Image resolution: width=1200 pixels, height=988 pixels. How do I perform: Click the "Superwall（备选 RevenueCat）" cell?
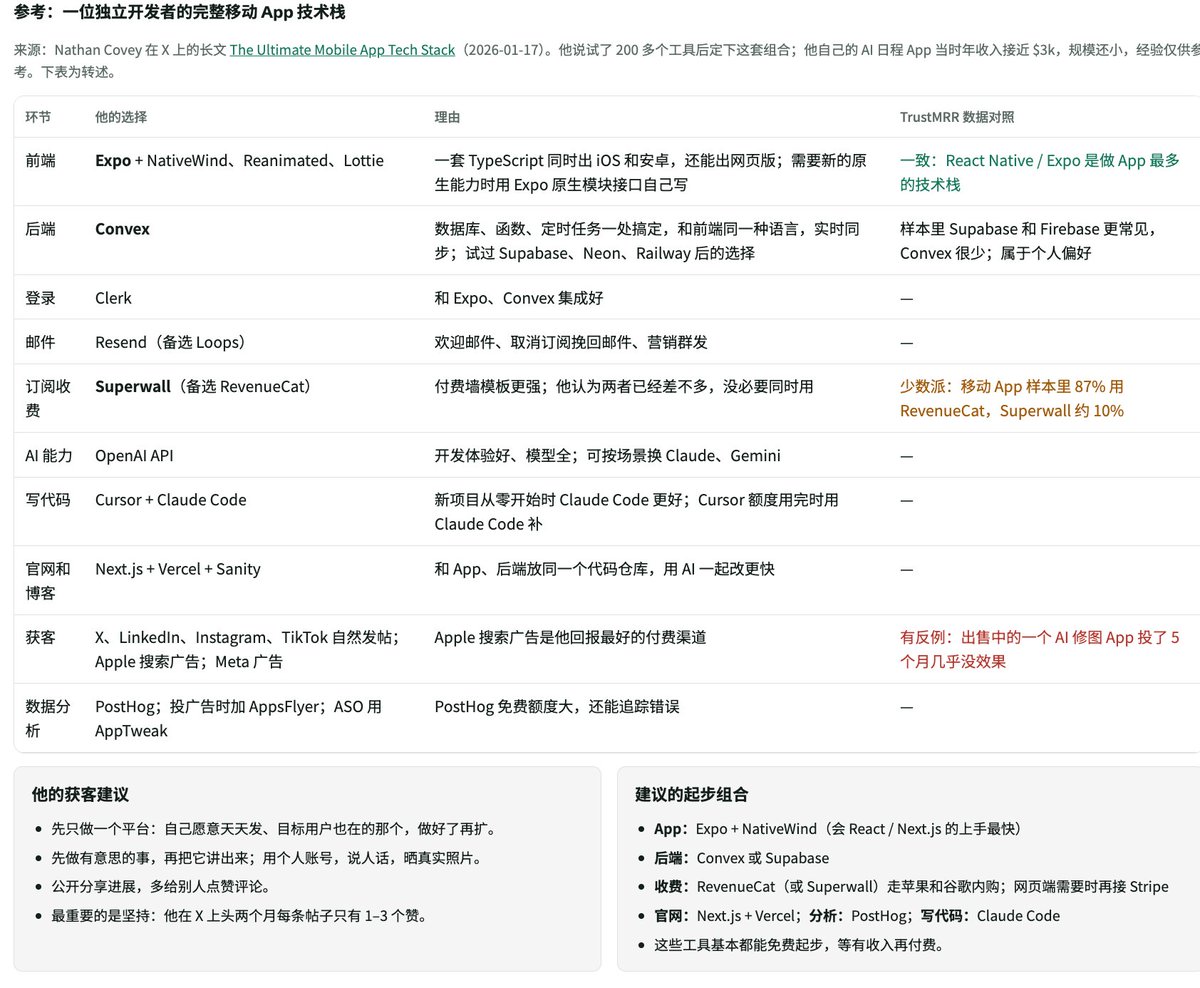tap(206, 386)
